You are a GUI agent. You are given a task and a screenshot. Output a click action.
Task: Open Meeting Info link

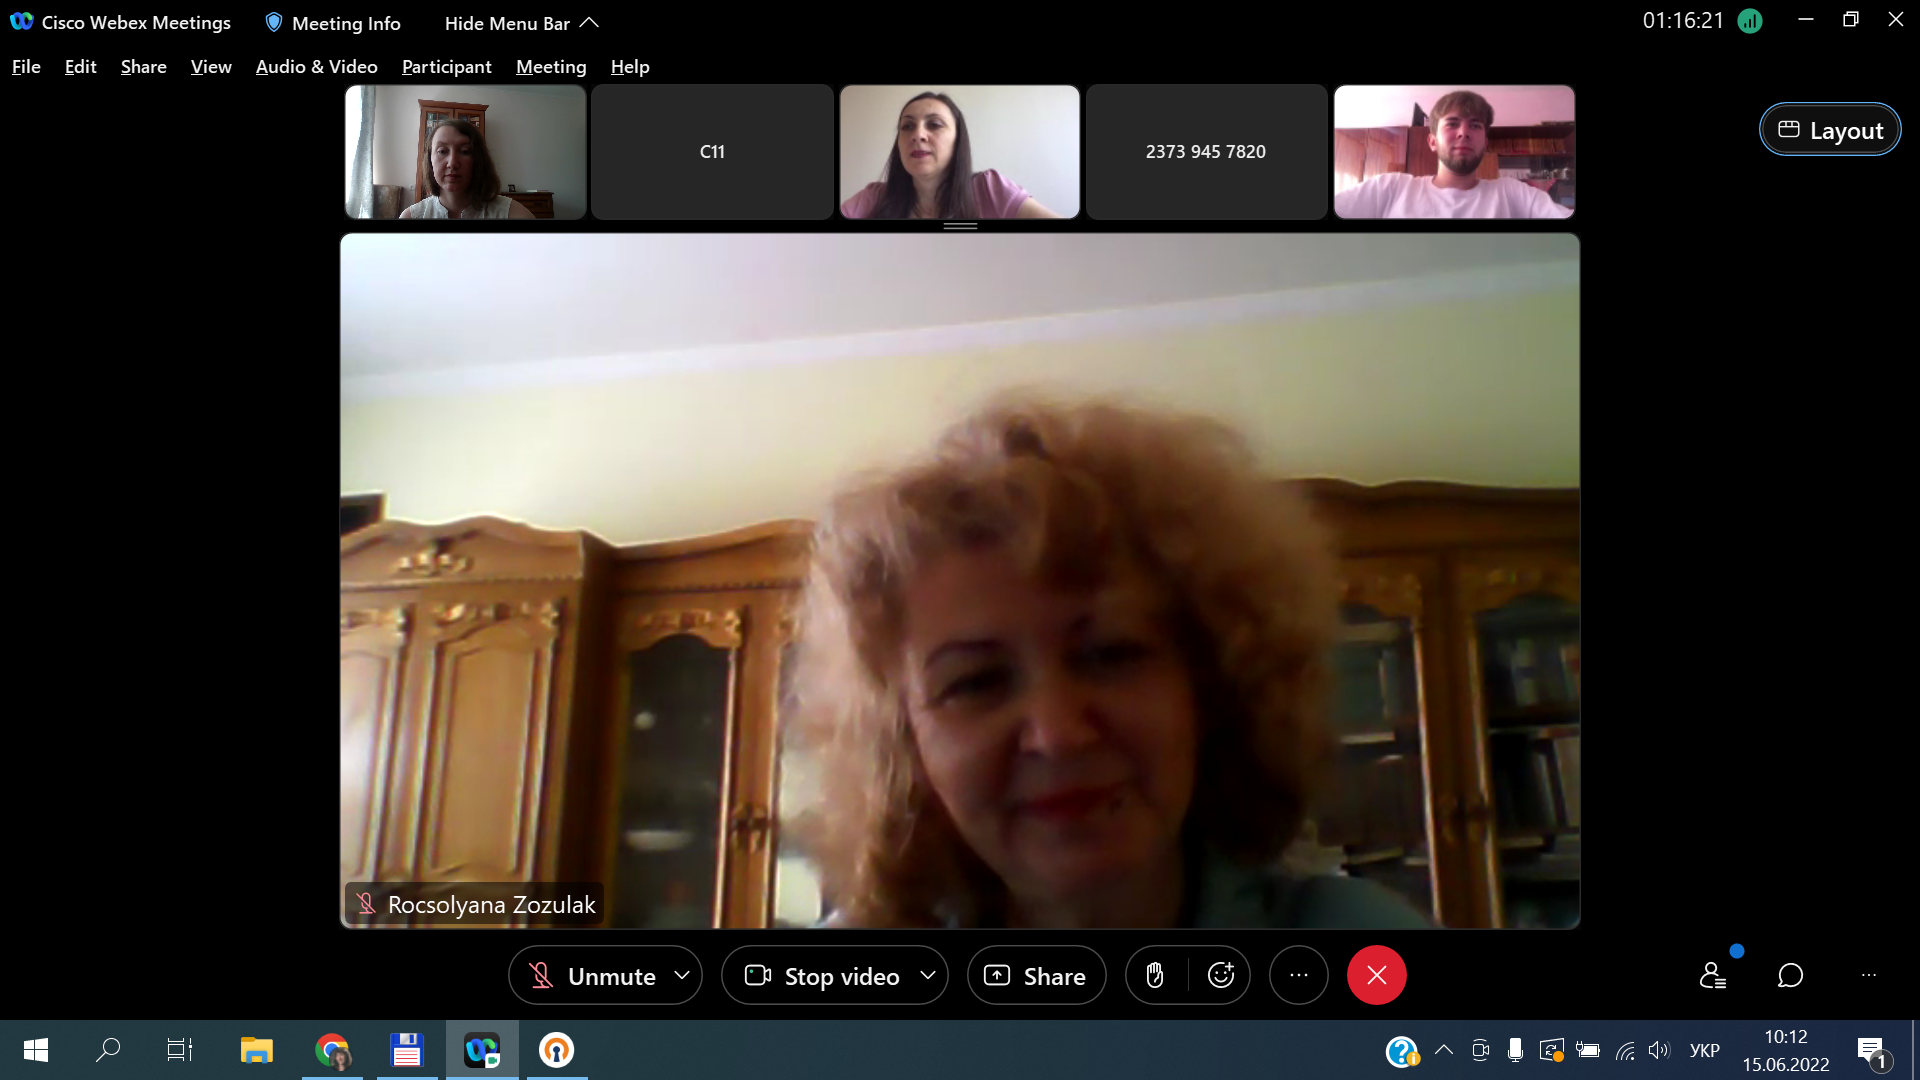coord(333,23)
